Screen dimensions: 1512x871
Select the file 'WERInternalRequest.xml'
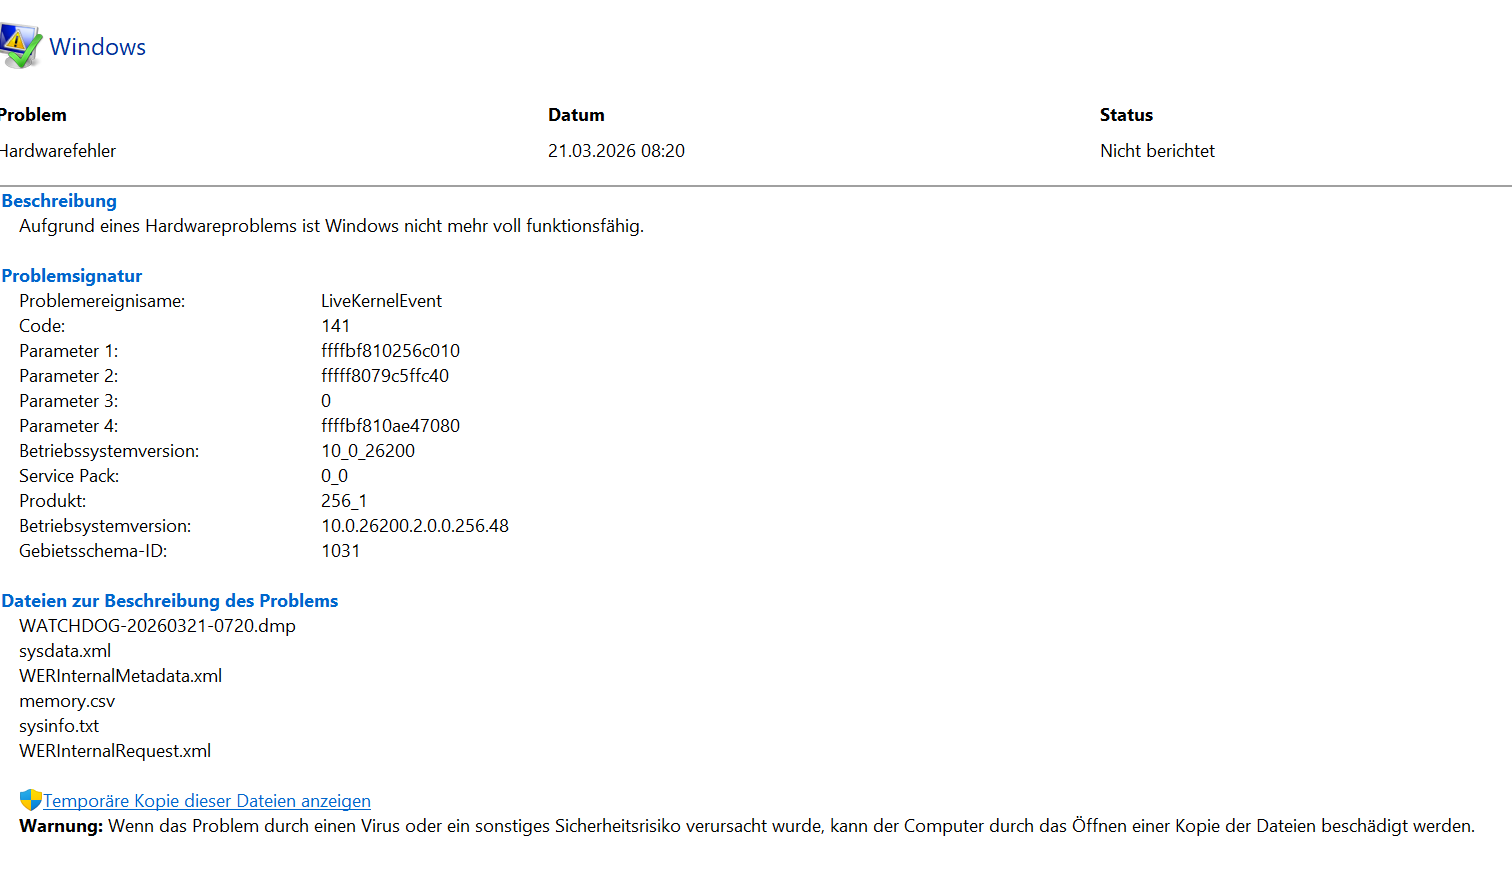click(115, 751)
